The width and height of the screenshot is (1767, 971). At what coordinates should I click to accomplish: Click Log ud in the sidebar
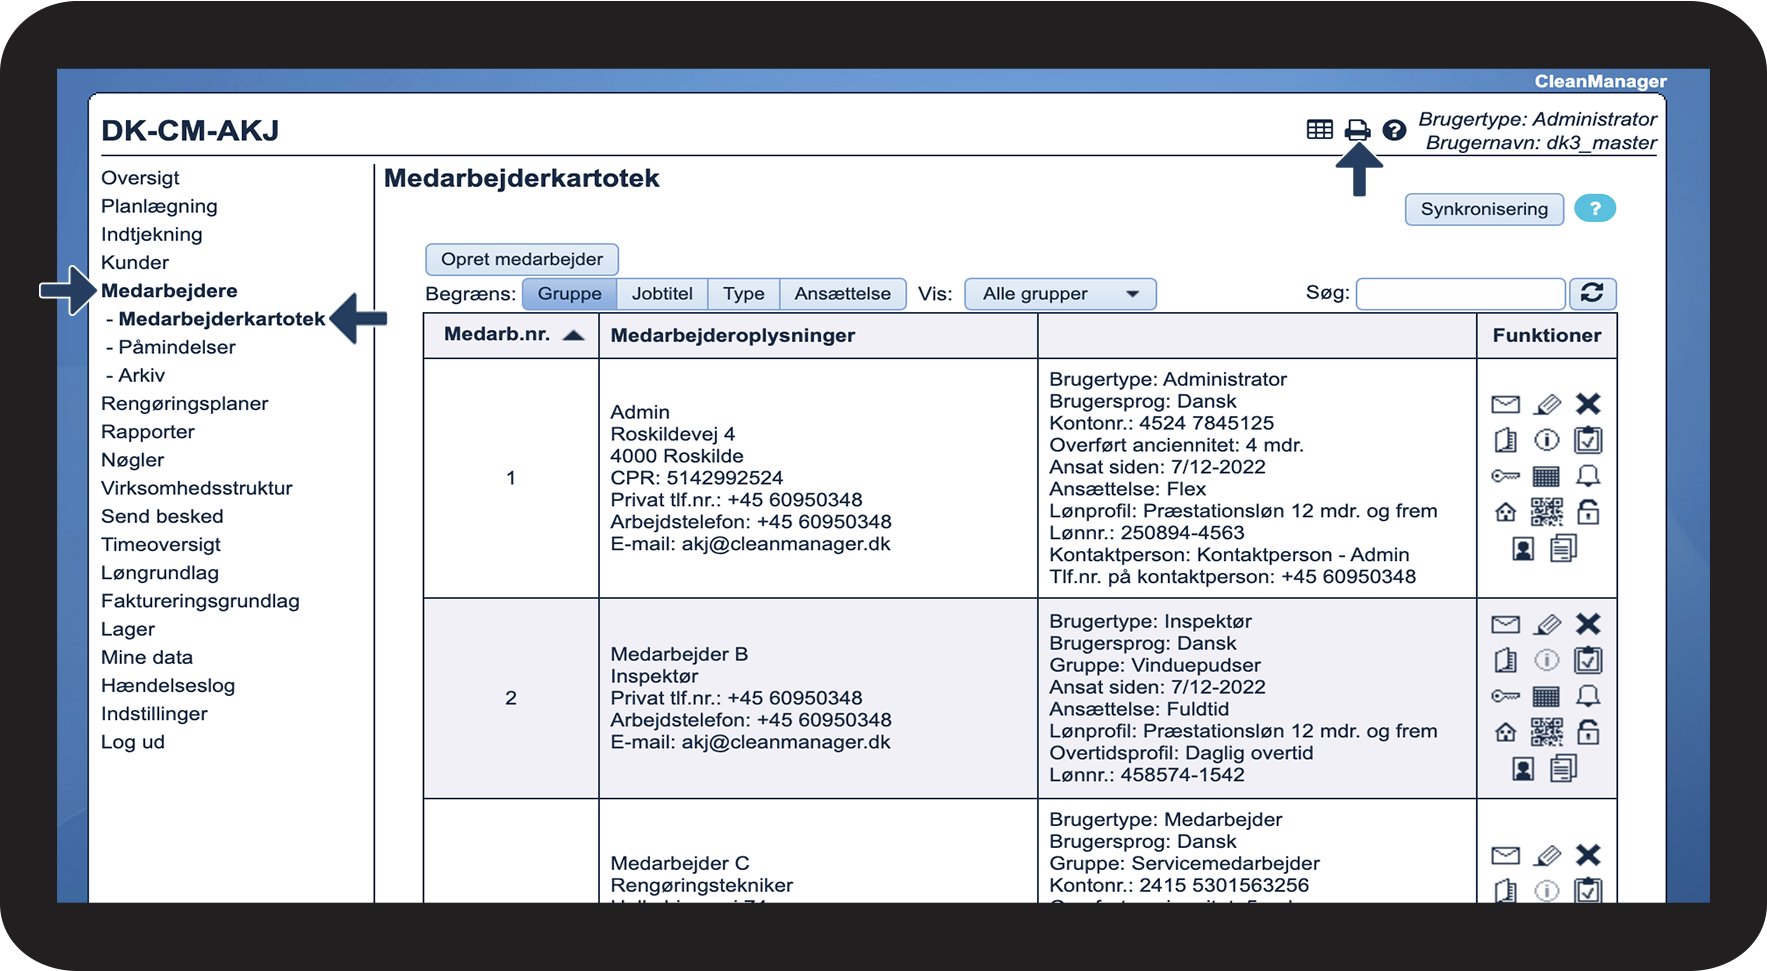[x=133, y=742]
